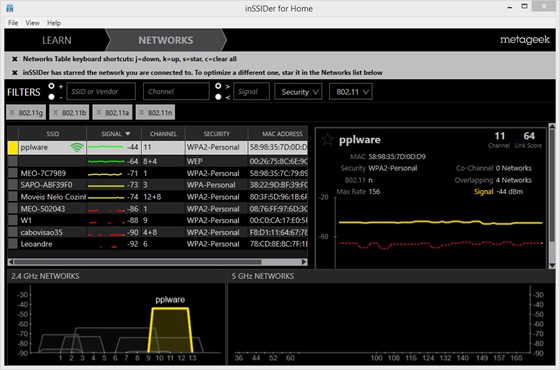560x370 pixels.
Task: Toggle star box for Moveis Nelo row
Action: click(13, 197)
